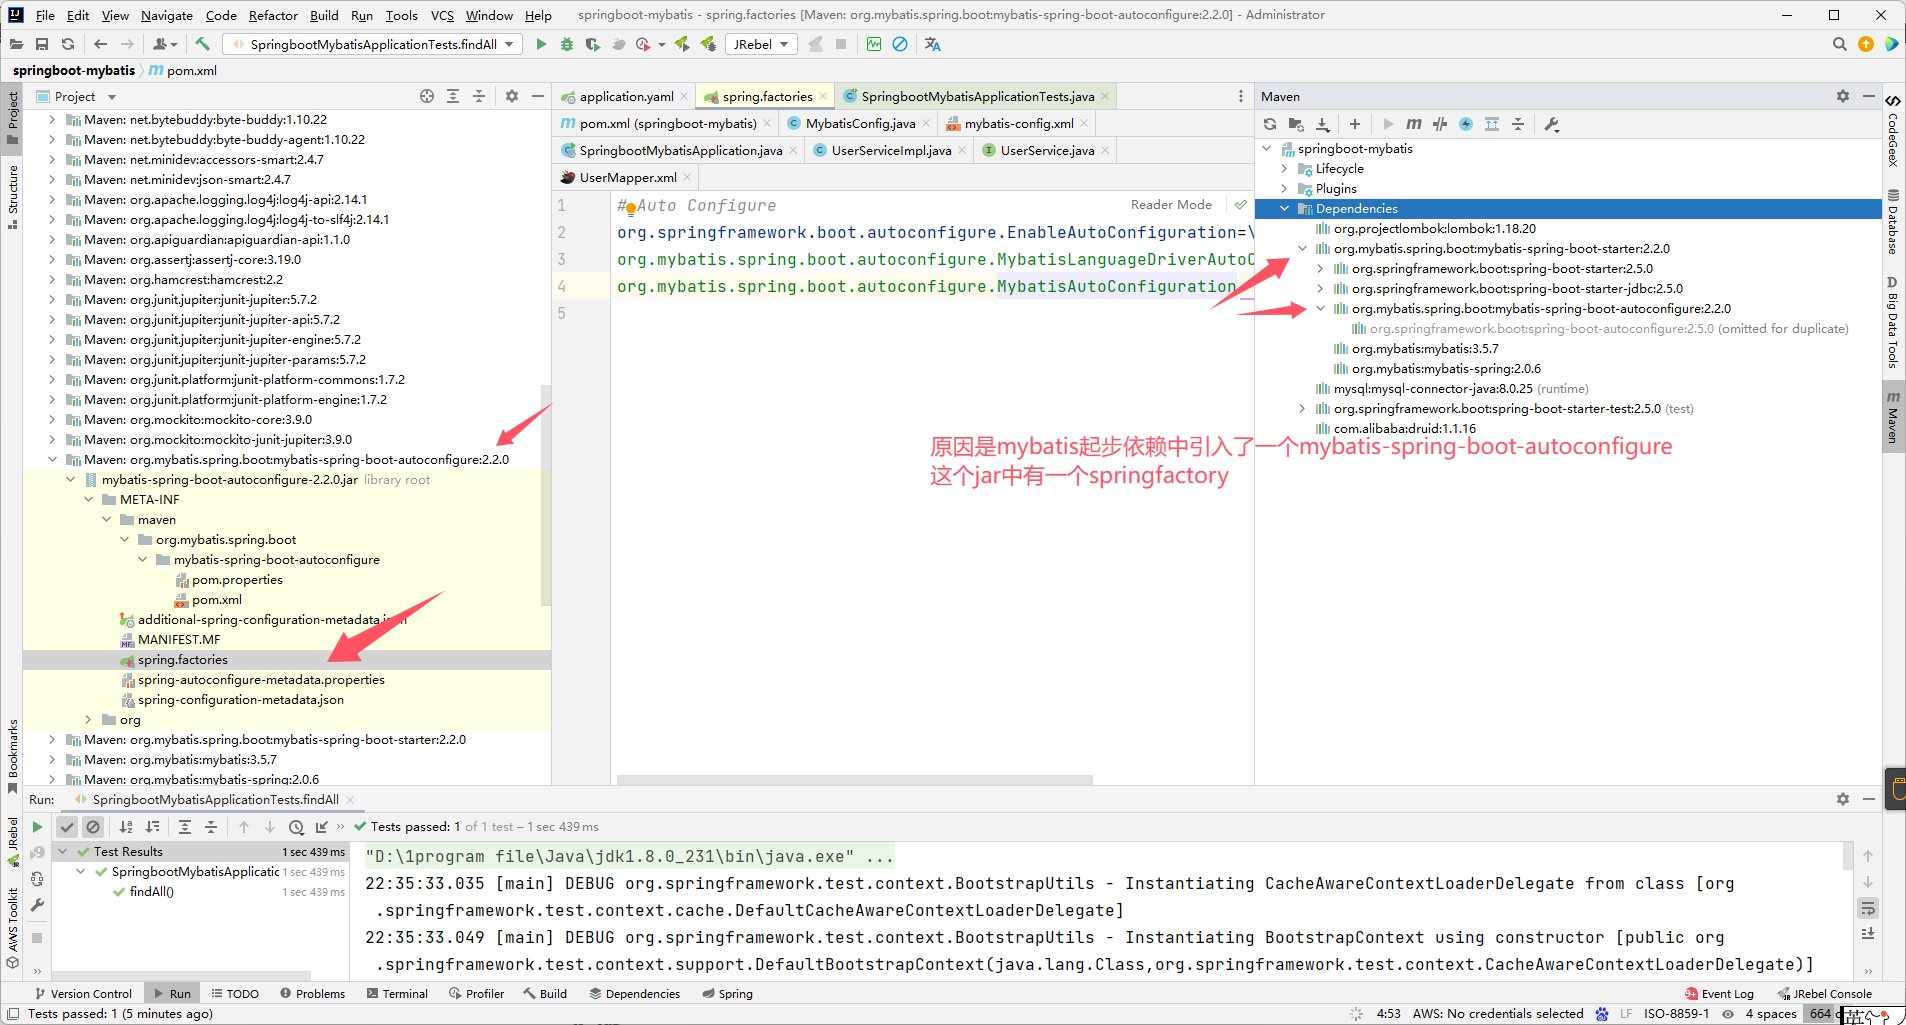1906x1025 pixels.
Task: Toggle soft-wrap in console output
Action: 1868,908
